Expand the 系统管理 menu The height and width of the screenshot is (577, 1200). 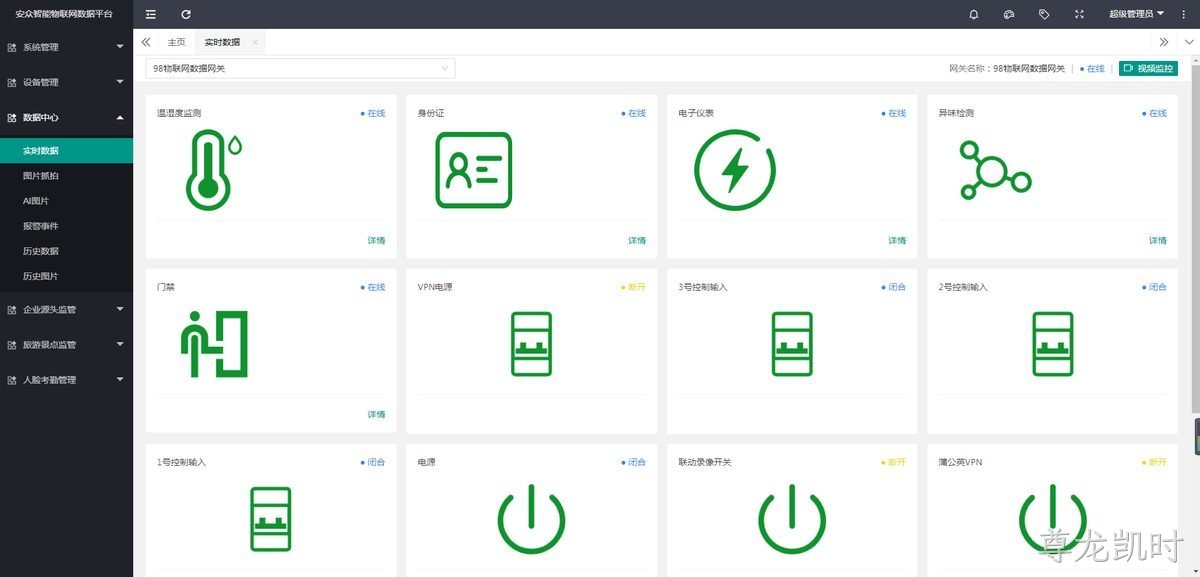point(66,47)
